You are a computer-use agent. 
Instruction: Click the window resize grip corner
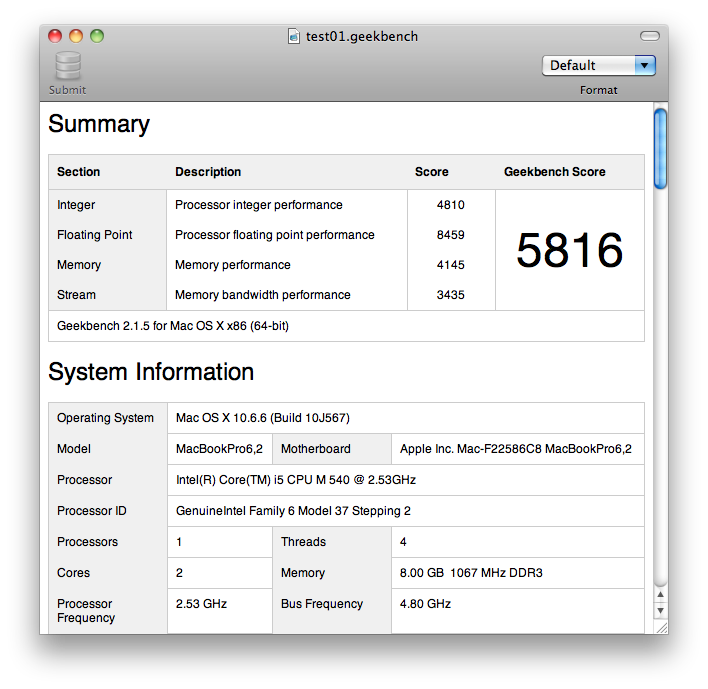pos(661,628)
